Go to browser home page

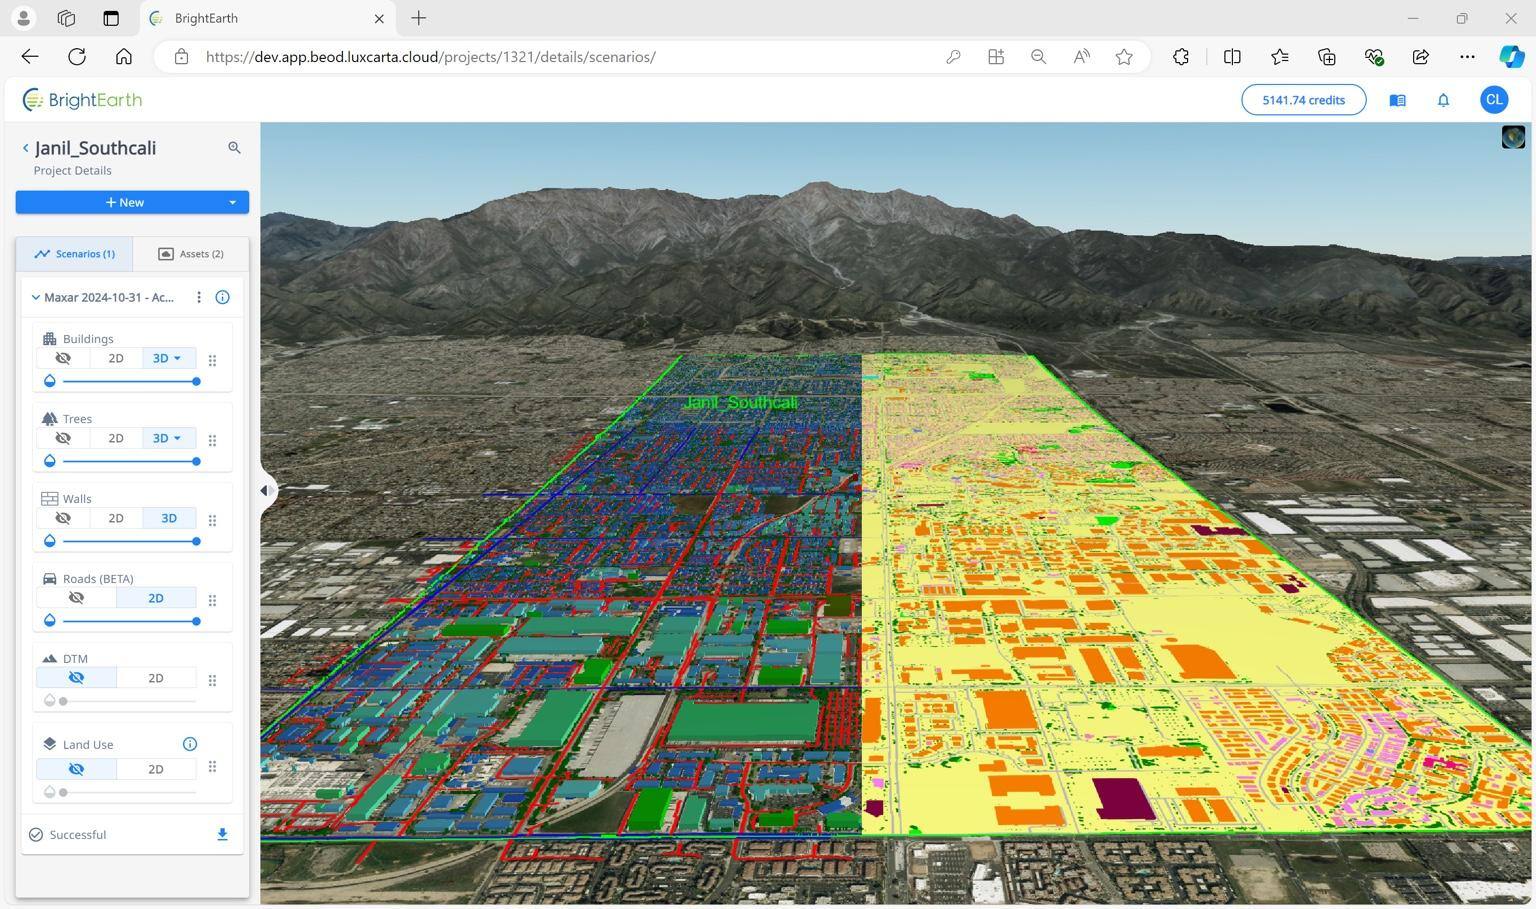124,57
